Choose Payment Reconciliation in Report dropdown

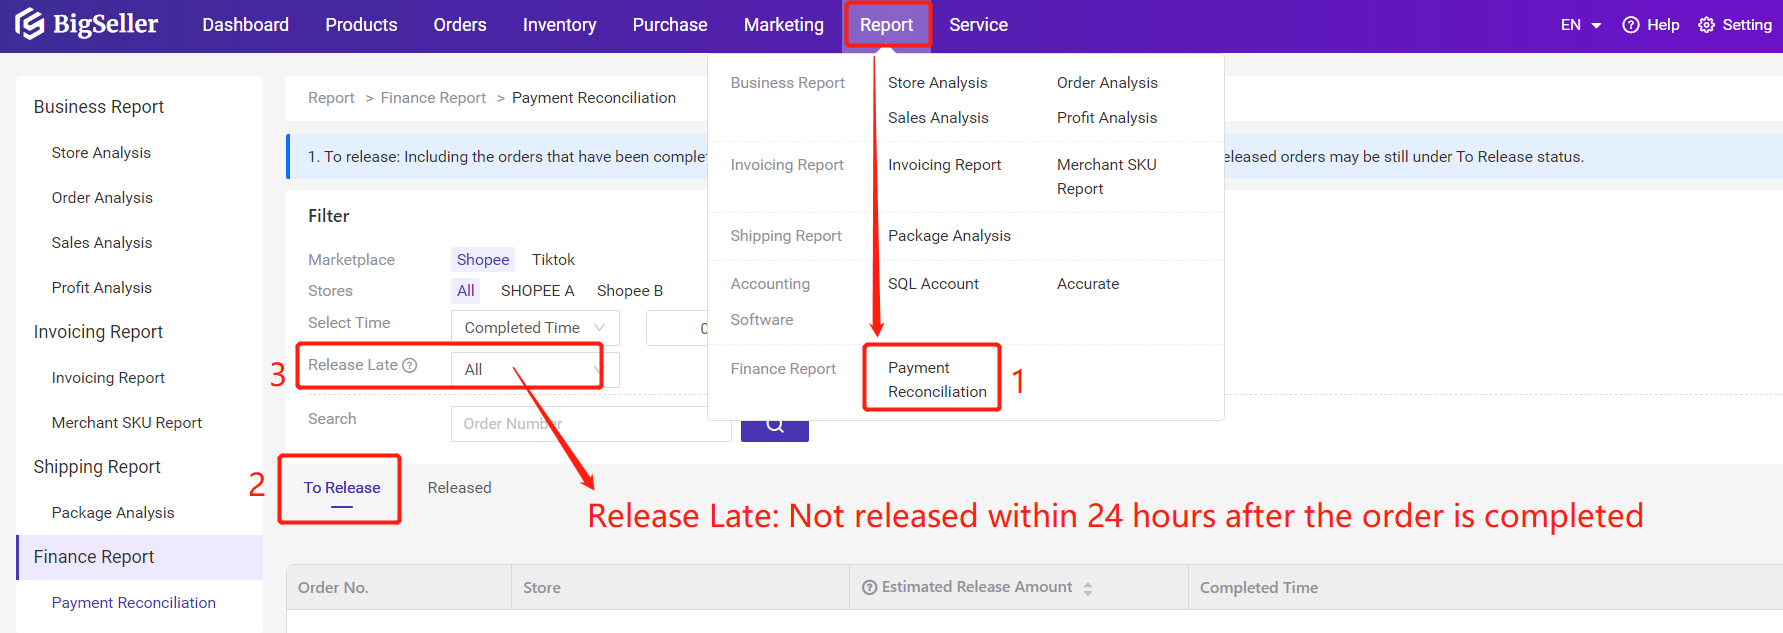tap(936, 380)
